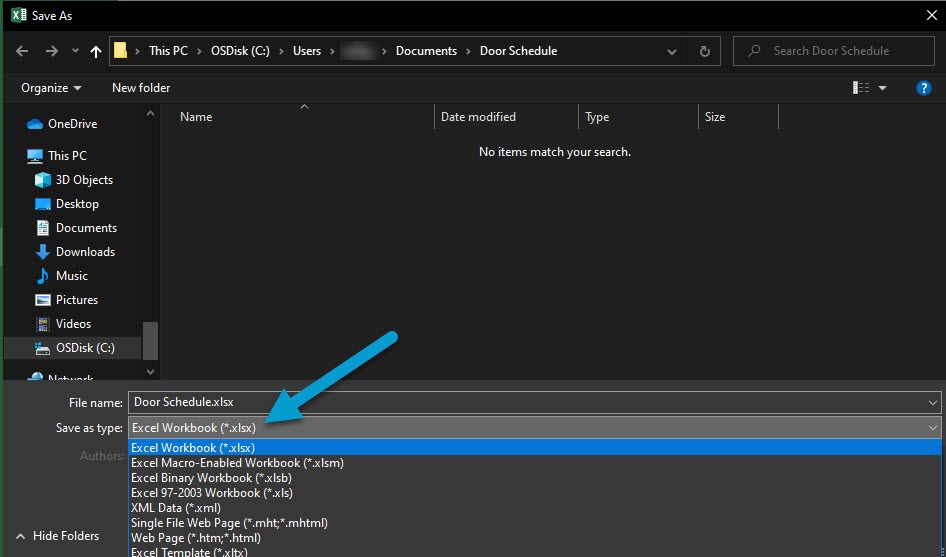Collapse the Save as type dropdown
This screenshot has height=557, width=946.
933,428
